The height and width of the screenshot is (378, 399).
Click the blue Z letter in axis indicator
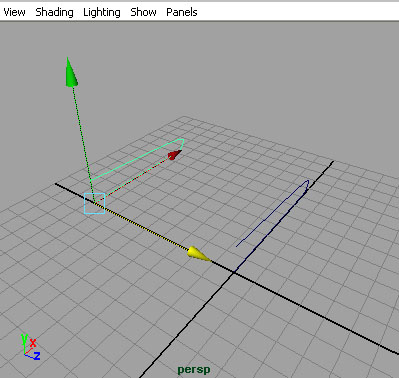click(x=37, y=356)
